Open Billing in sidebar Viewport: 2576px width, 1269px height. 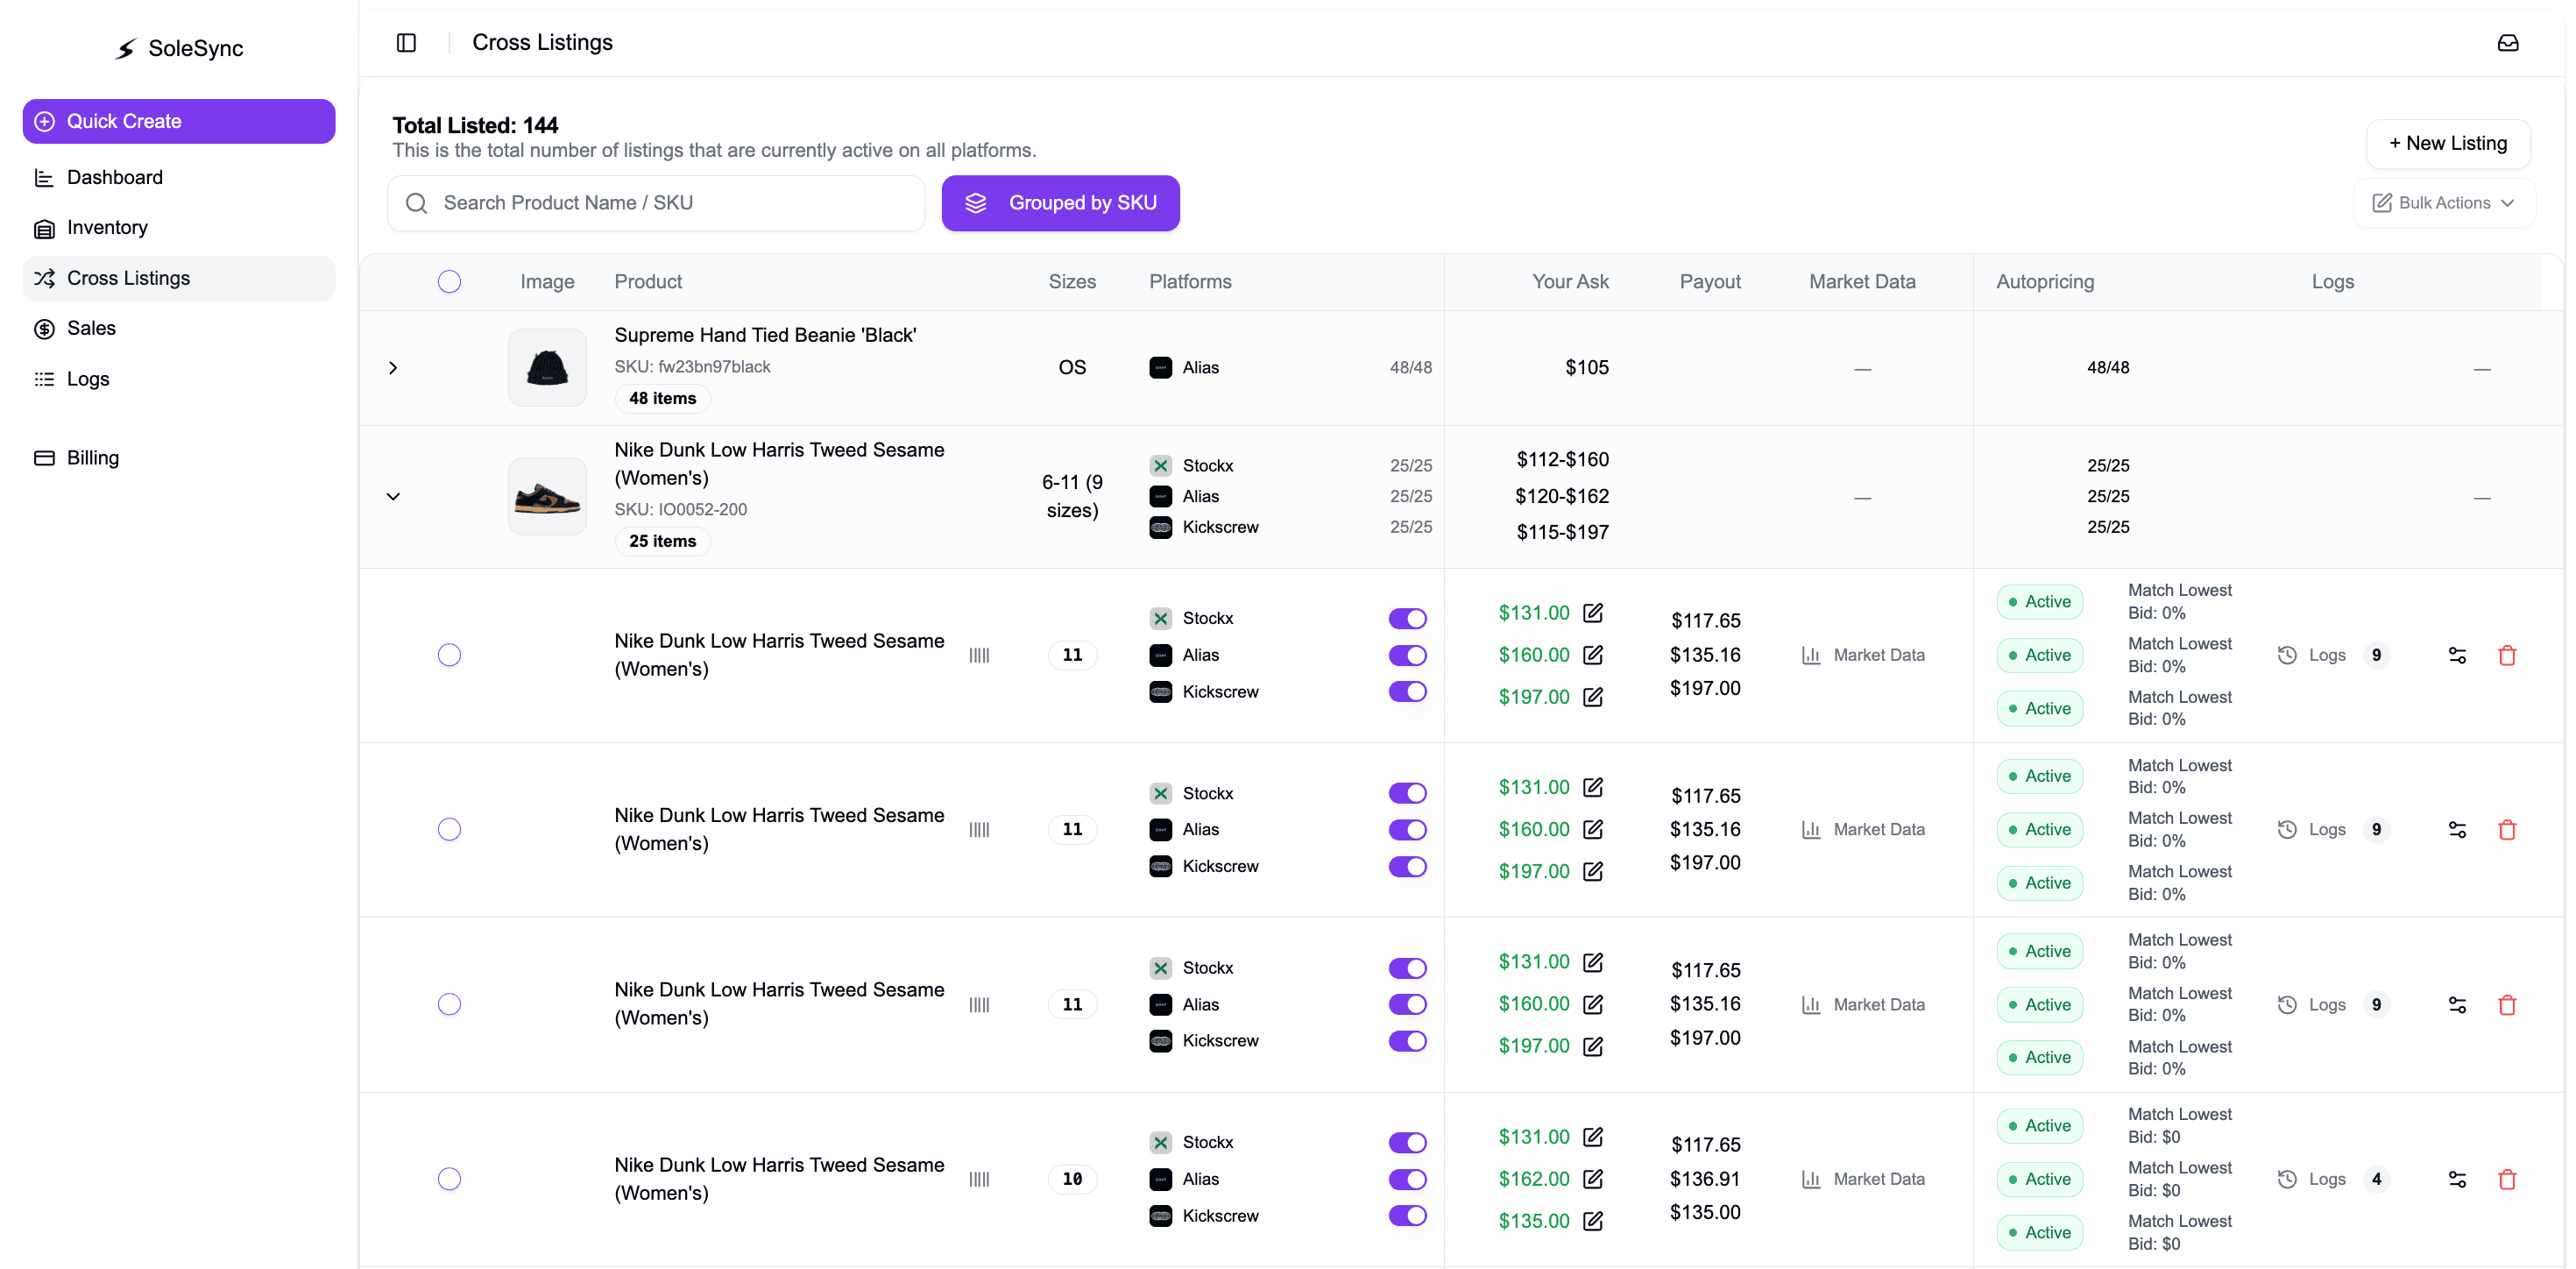tap(179, 458)
